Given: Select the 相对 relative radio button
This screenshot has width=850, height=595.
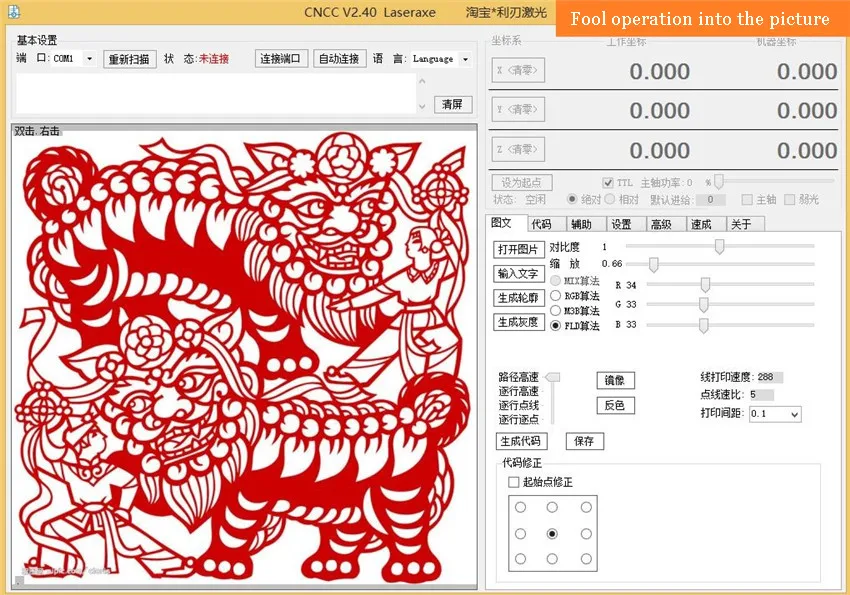Looking at the screenshot, I should coord(609,199).
